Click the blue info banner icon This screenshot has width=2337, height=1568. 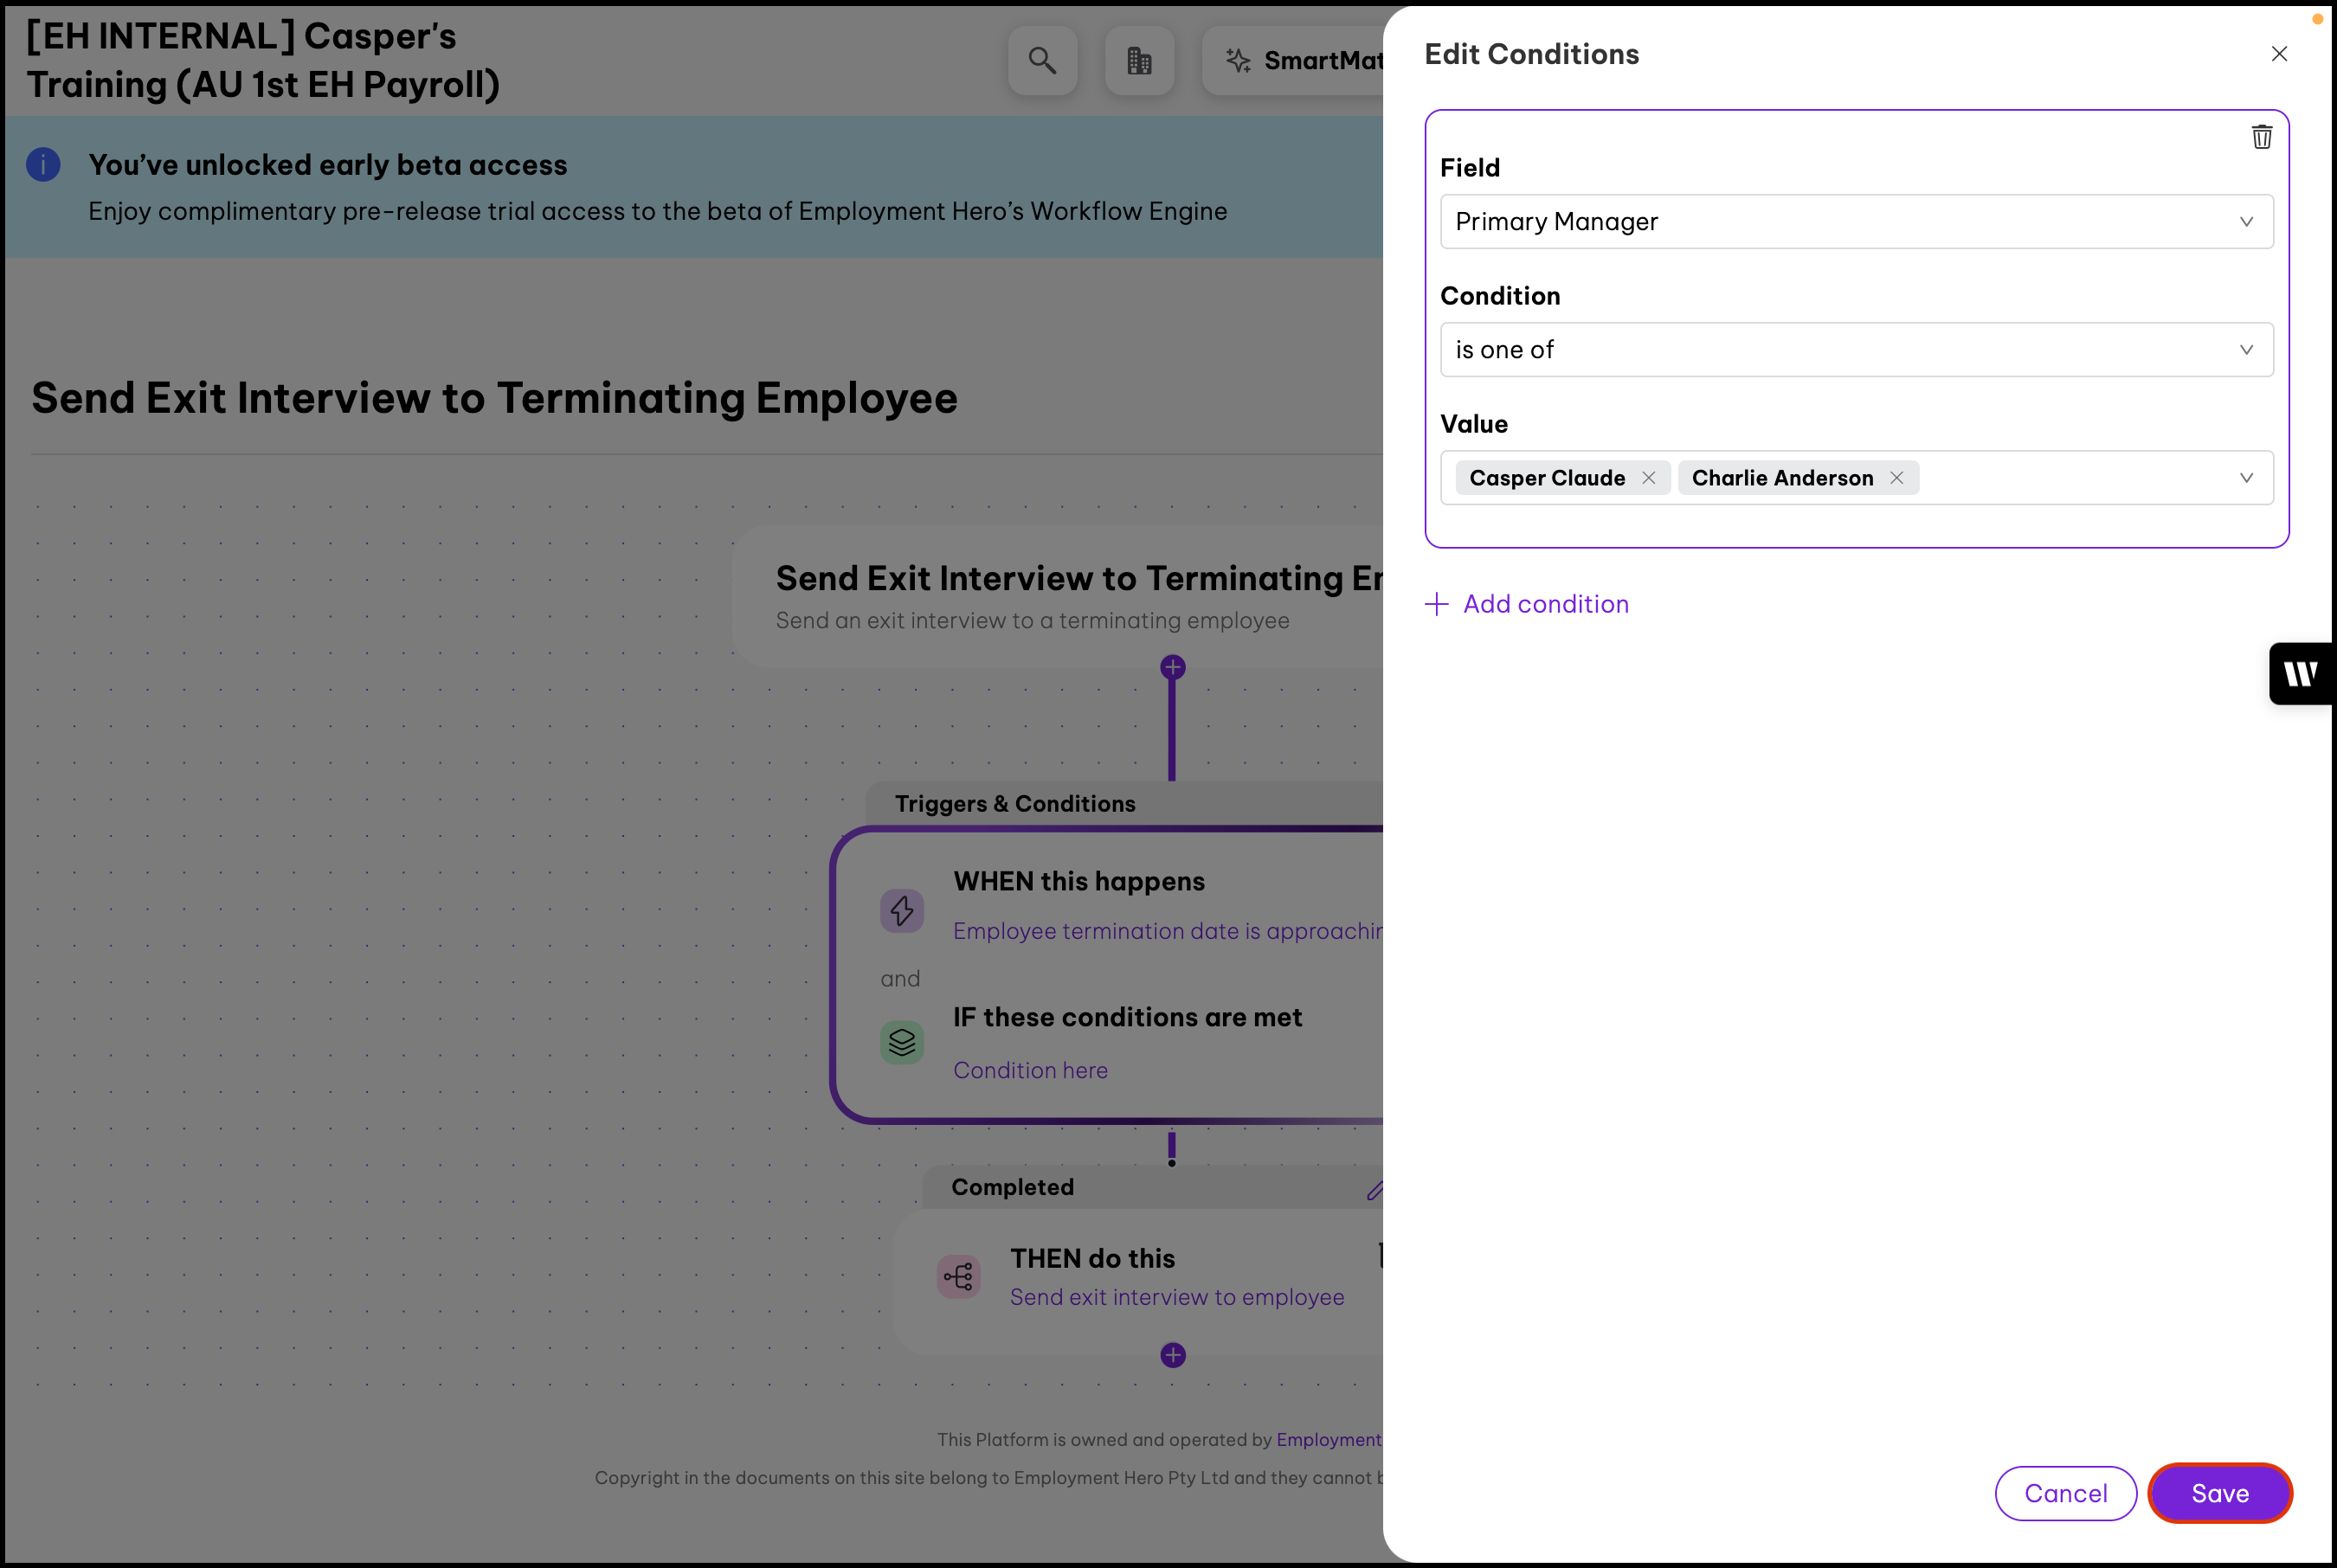tap(43, 165)
